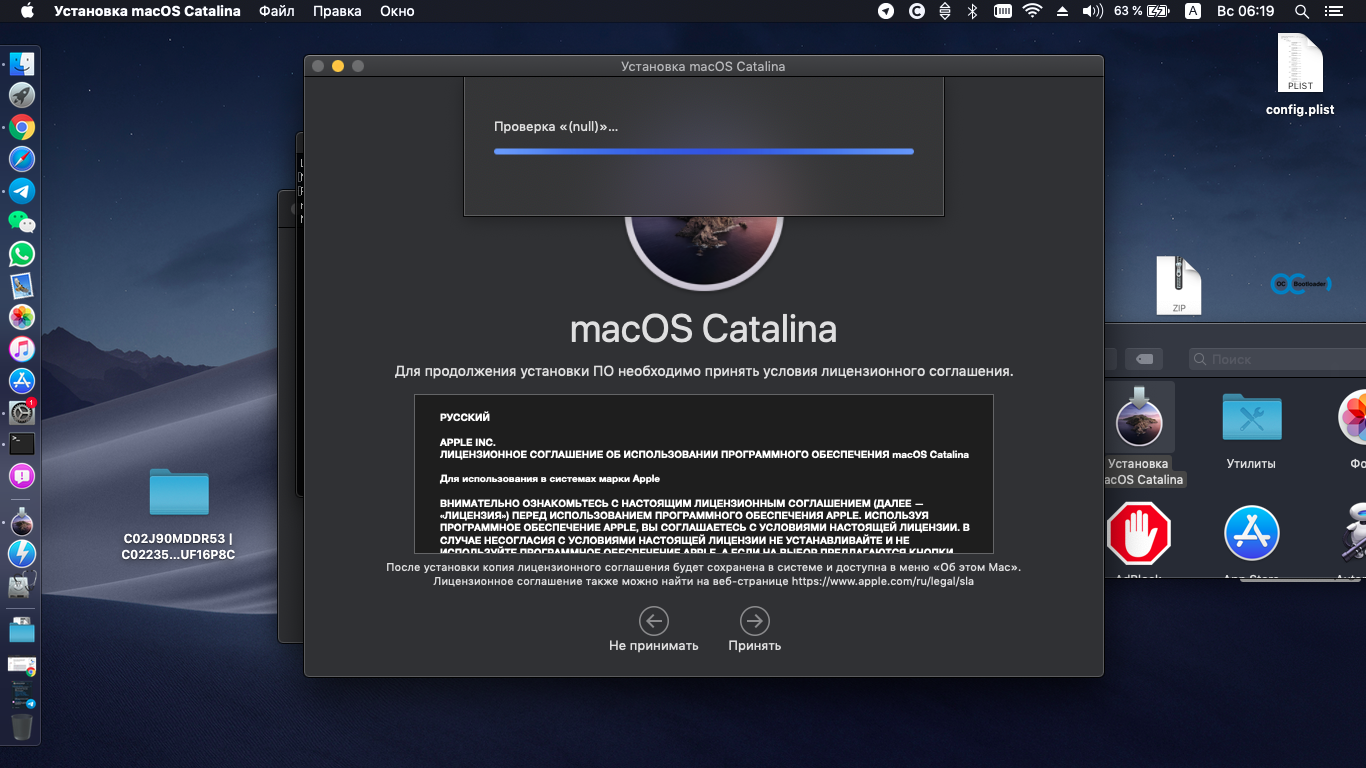1366x768 pixels.
Task: Open Telegram from the Dock
Action: tap(22, 190)
